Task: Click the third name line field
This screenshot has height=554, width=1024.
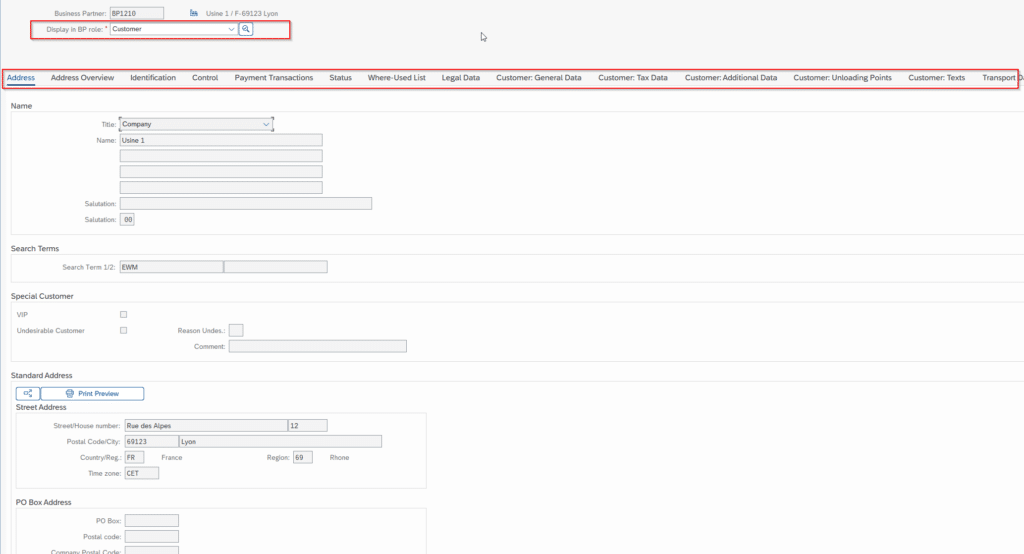Action: pos(221,172)
